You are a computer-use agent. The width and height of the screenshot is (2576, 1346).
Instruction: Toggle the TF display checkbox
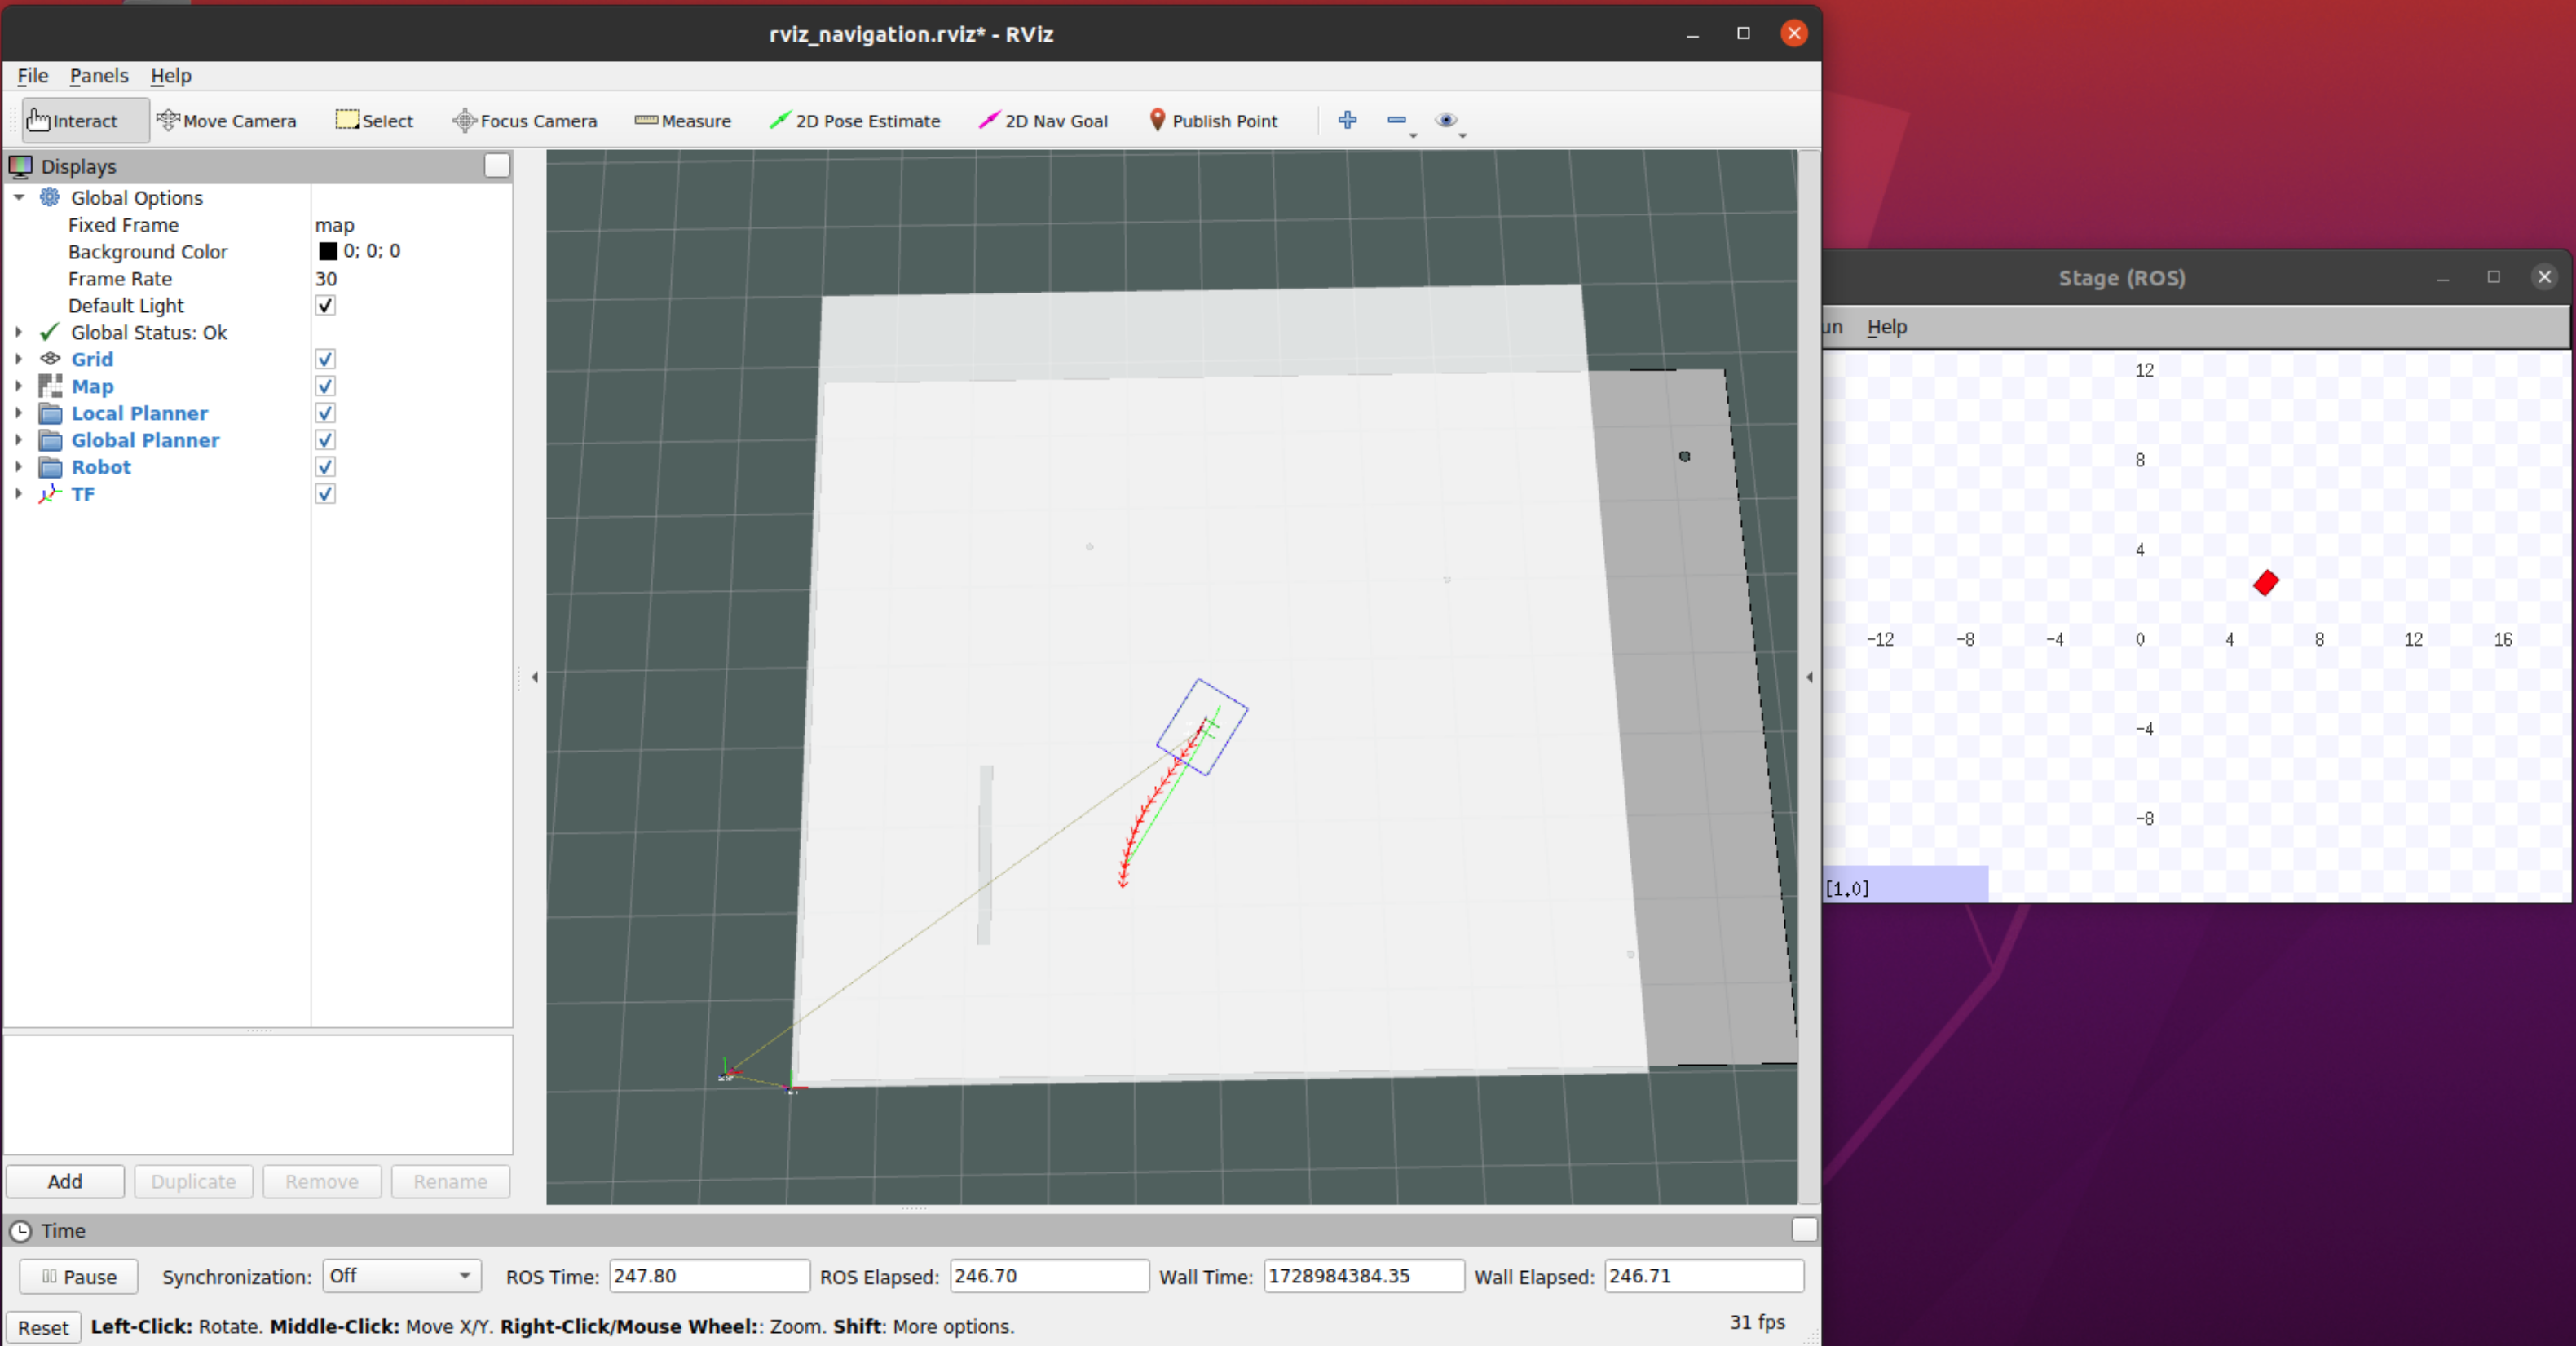point(325,494)
